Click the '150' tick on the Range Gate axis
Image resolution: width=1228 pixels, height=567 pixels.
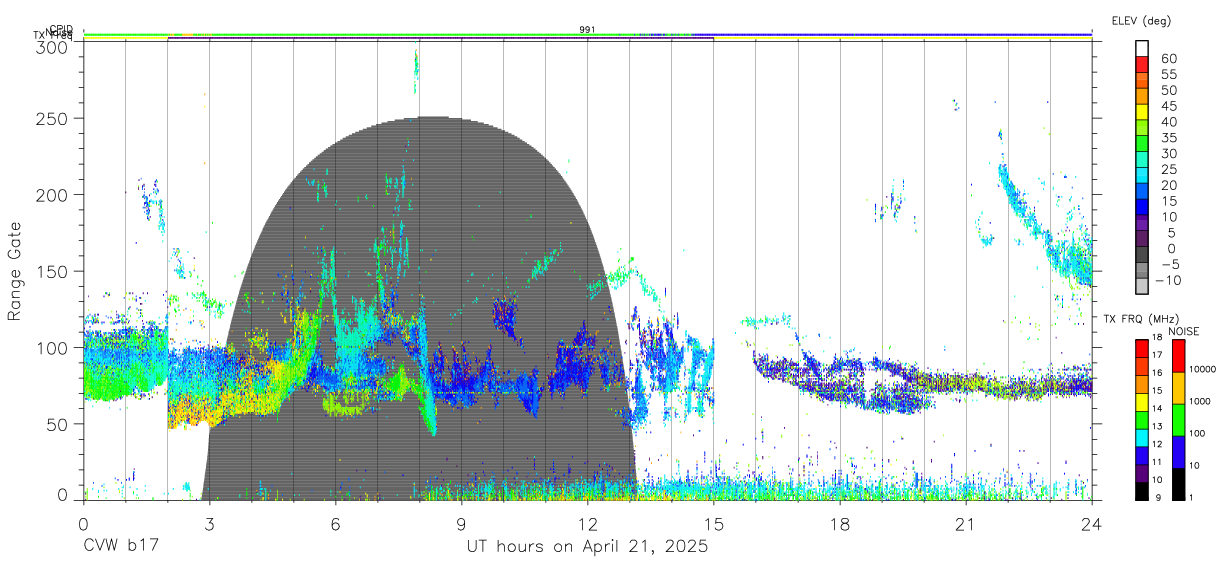pyautogui.click(x=53, y=271)
